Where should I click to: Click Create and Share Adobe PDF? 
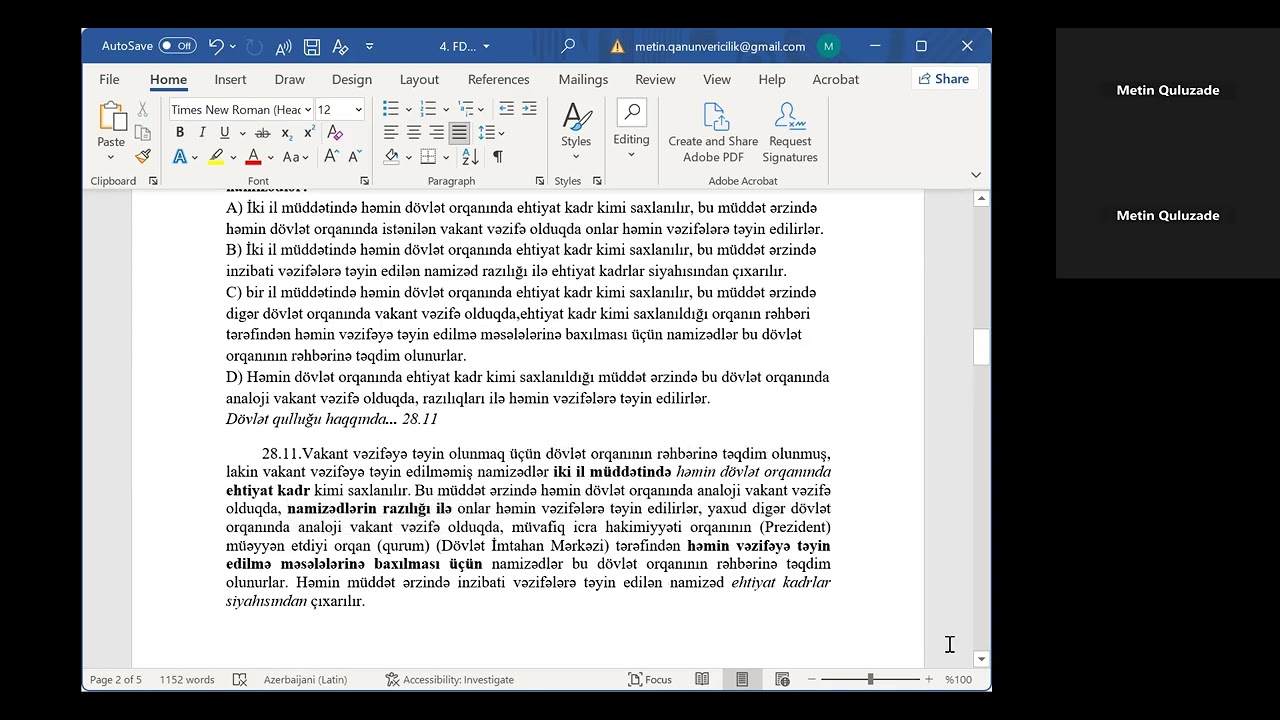pyautogui.click(x=713, y=132)
